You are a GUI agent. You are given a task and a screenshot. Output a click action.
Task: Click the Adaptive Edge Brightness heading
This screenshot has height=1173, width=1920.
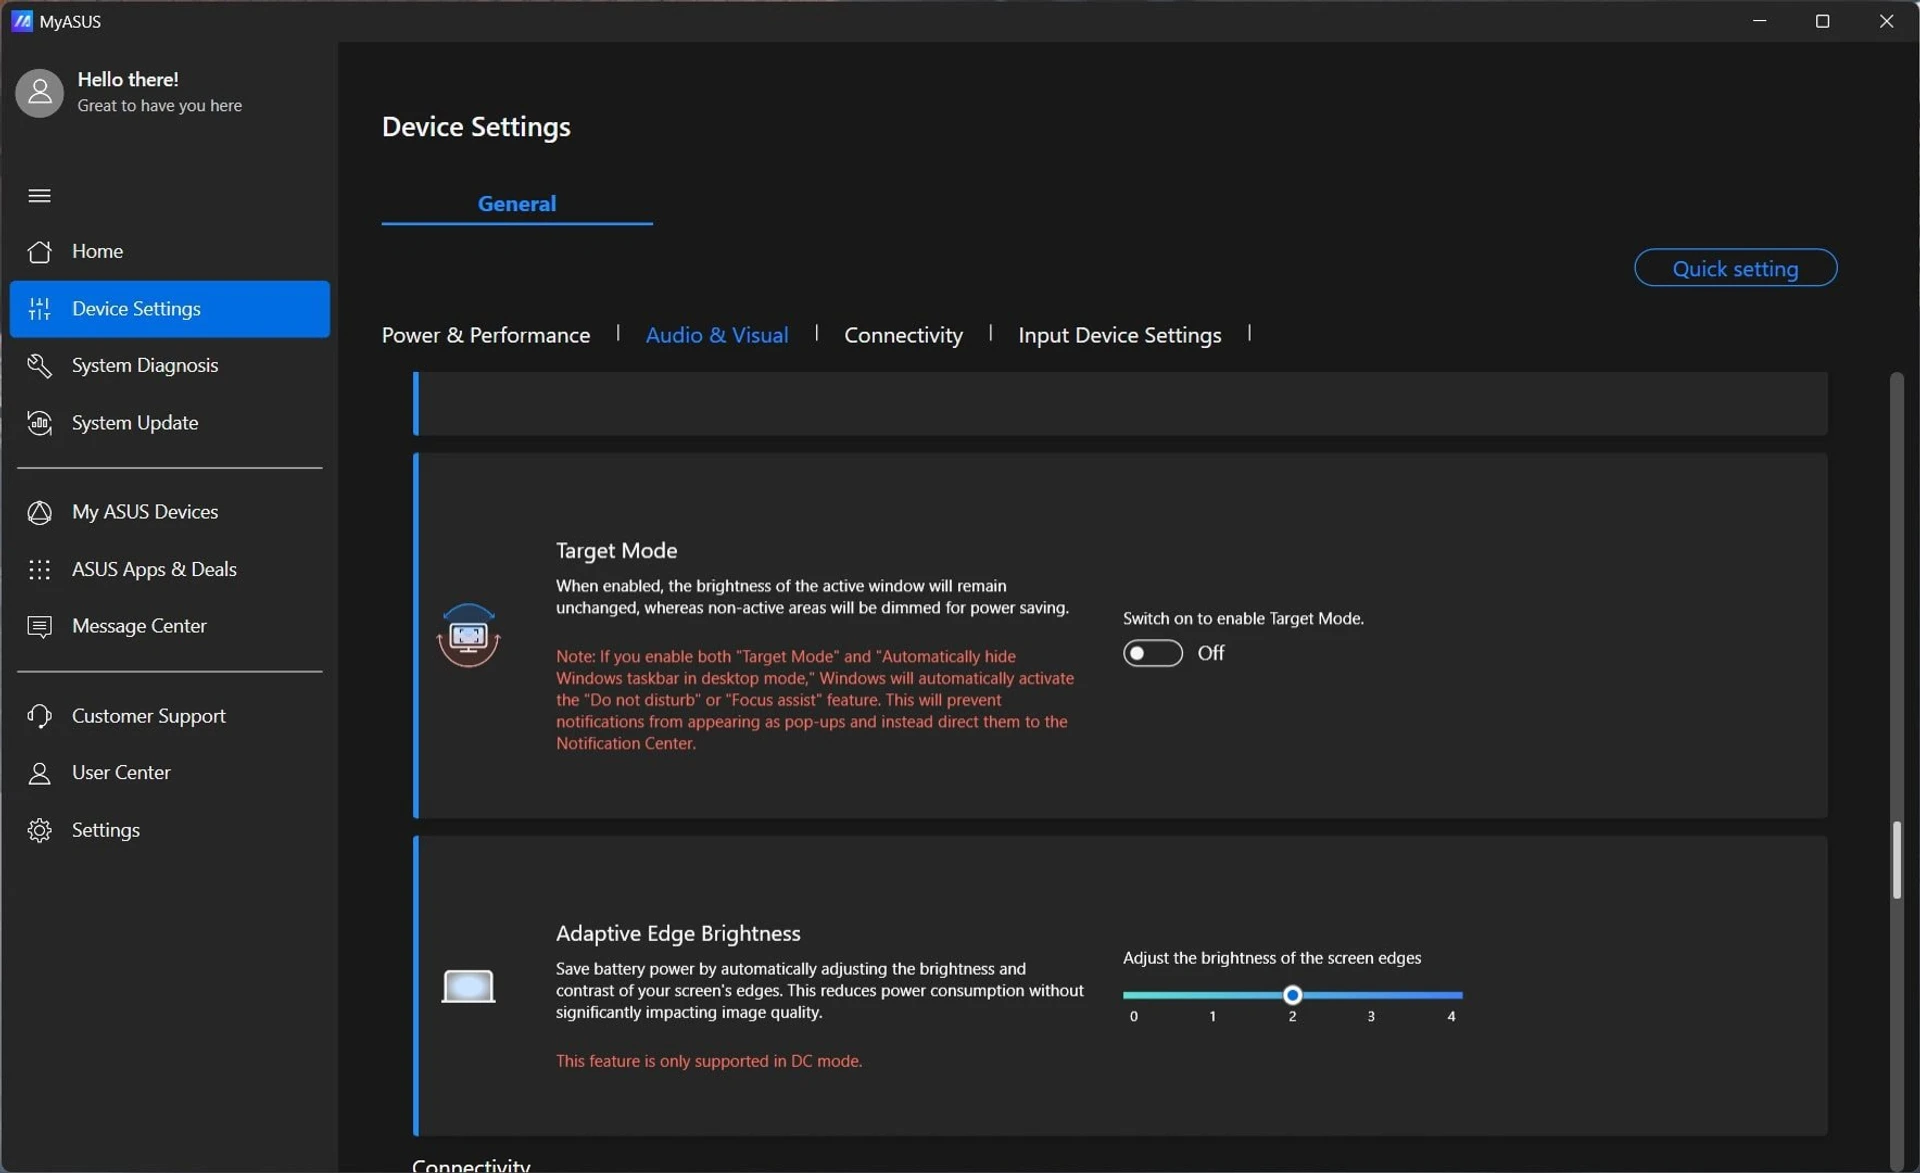click(678, 933)
